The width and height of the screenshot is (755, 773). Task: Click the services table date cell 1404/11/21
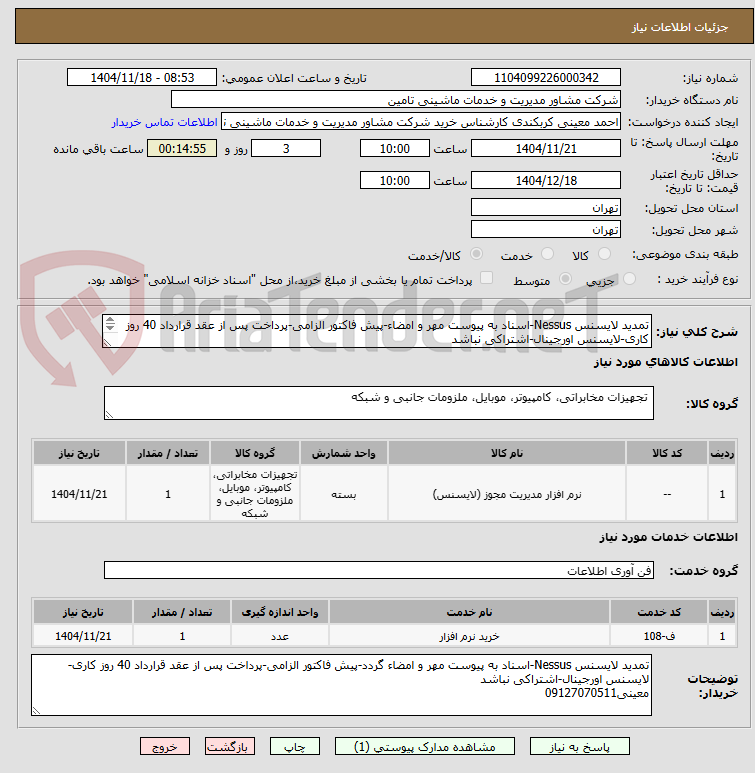coord(83,636)
